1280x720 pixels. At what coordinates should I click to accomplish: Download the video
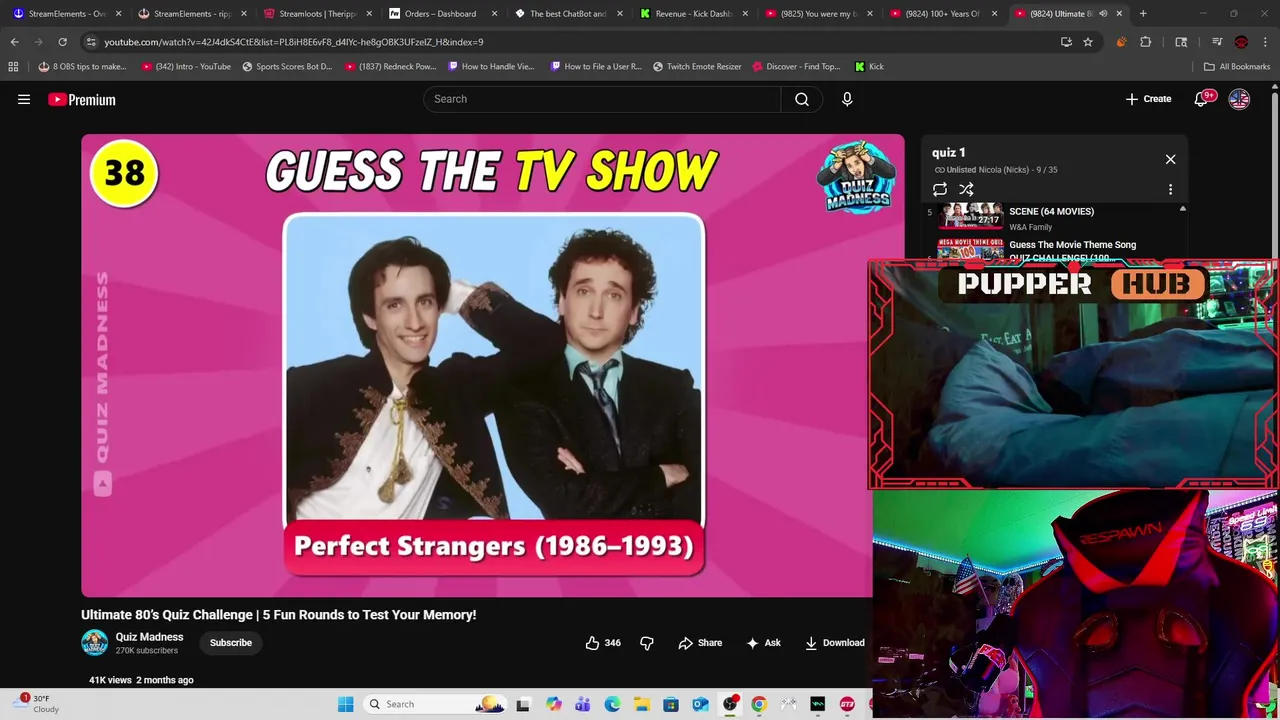click(x=835, y=643)
